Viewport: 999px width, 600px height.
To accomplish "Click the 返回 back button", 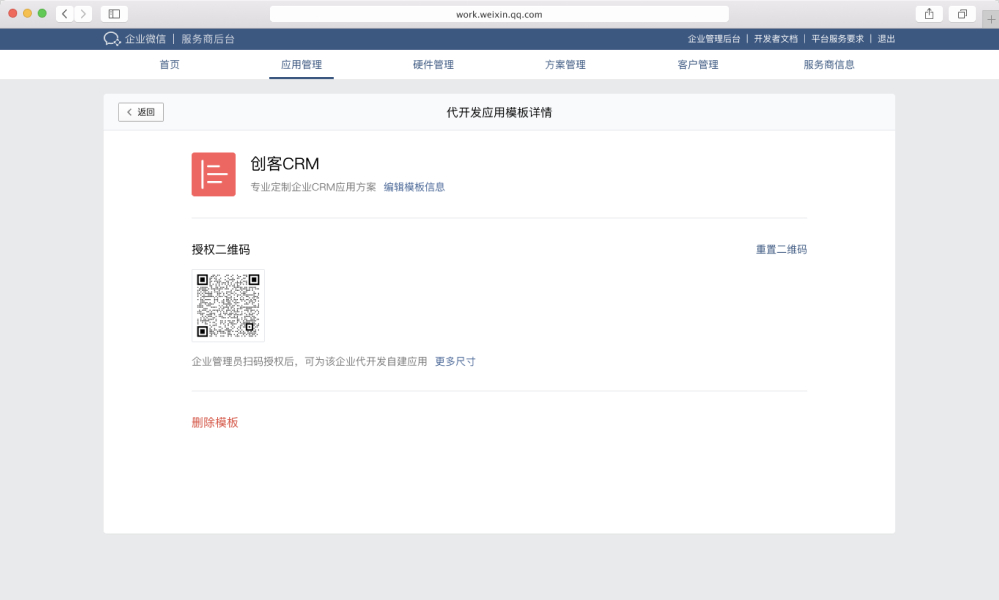I will [141, 112].
